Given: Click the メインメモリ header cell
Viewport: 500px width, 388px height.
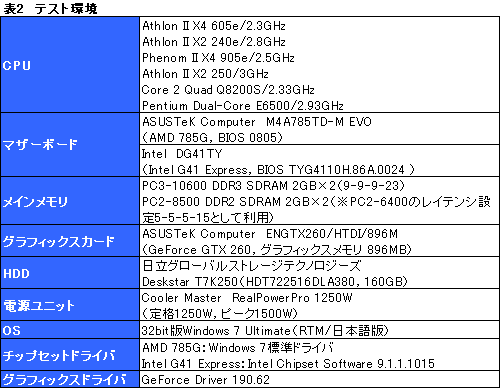Looking at the screenshot, I should tap(70, 201).
